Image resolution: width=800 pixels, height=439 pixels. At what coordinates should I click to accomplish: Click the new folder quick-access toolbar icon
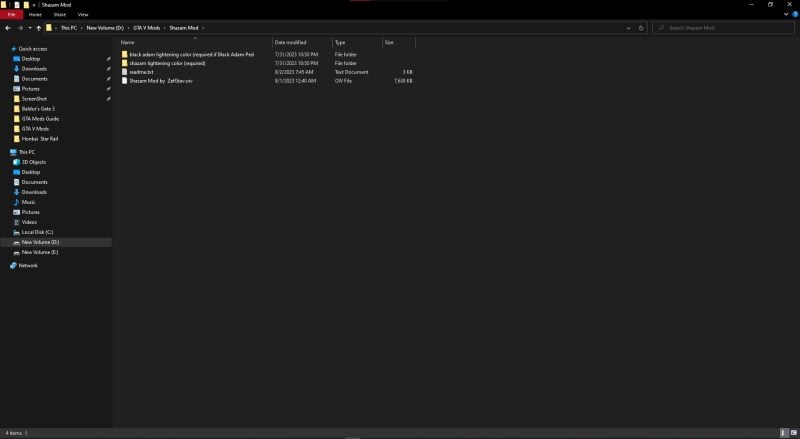(x=26, y=5)
